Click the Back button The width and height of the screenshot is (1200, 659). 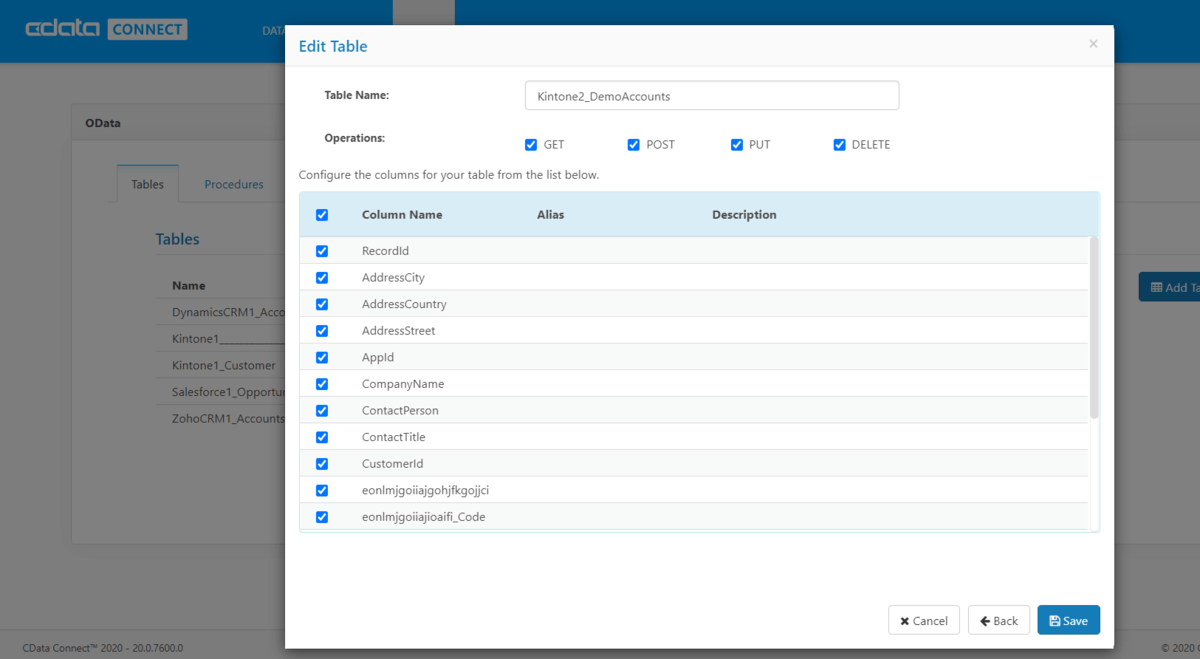[x=999, y=620]
